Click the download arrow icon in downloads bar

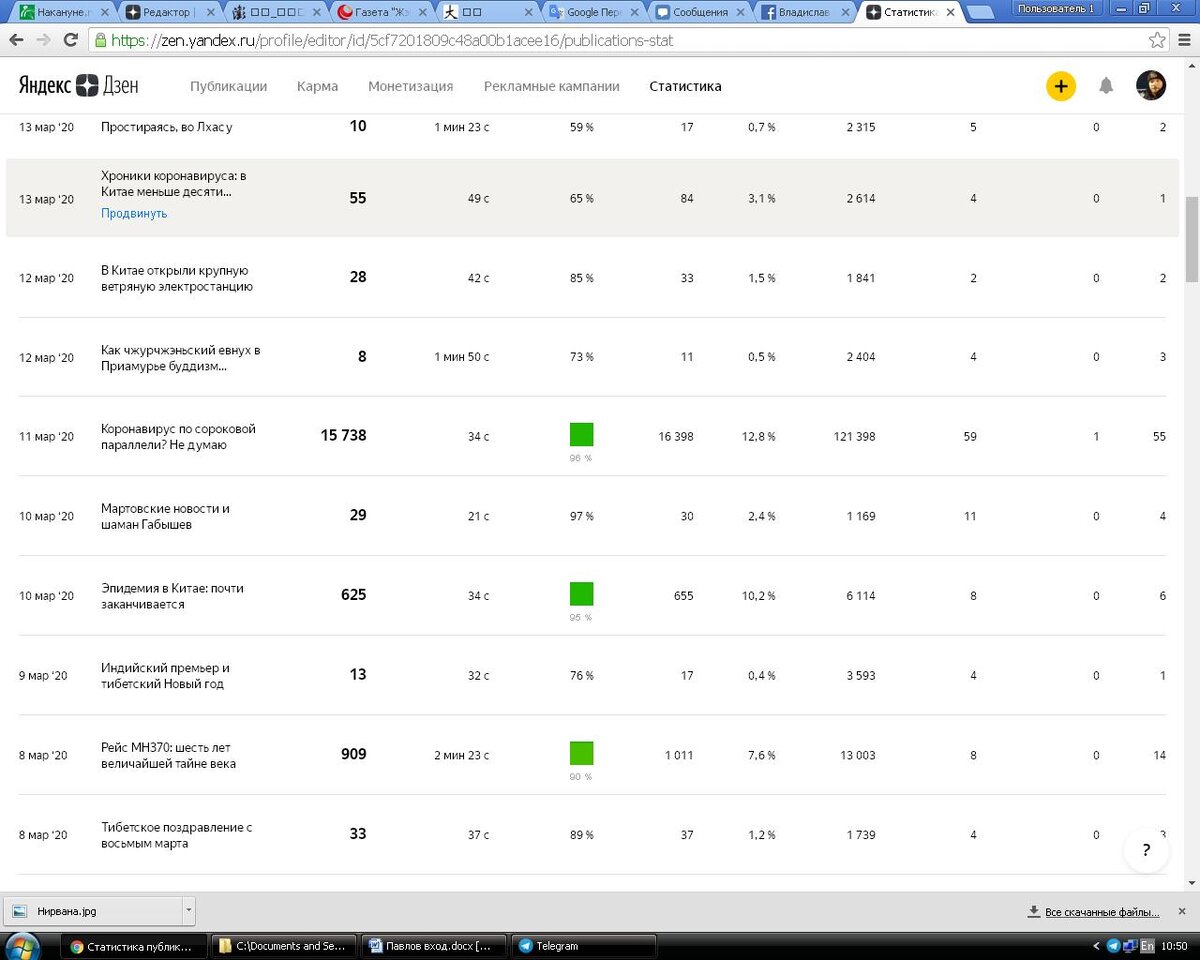point(1034,912)
